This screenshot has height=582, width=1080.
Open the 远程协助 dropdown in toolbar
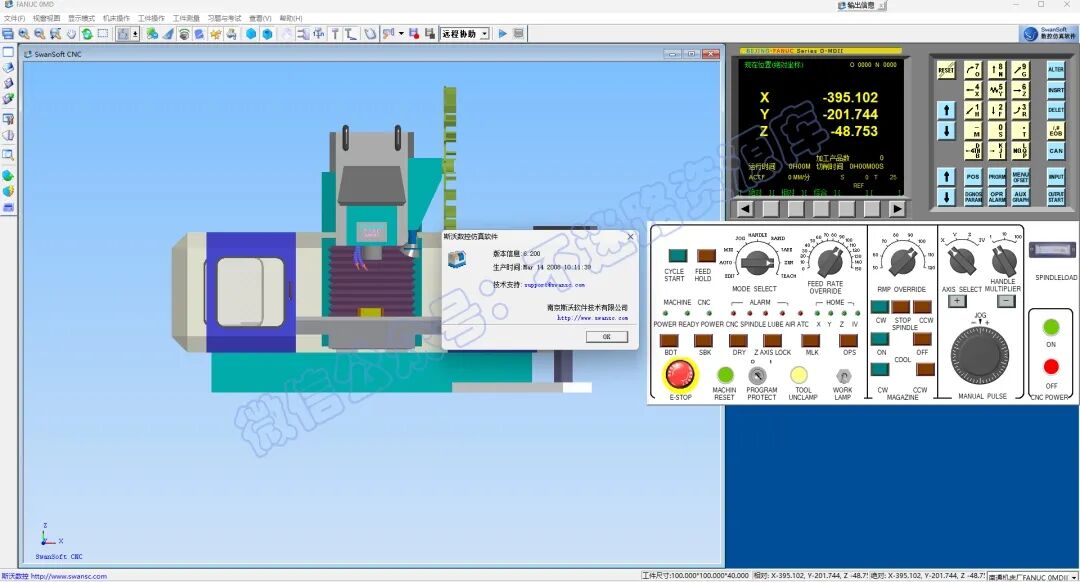click(484, 33)
